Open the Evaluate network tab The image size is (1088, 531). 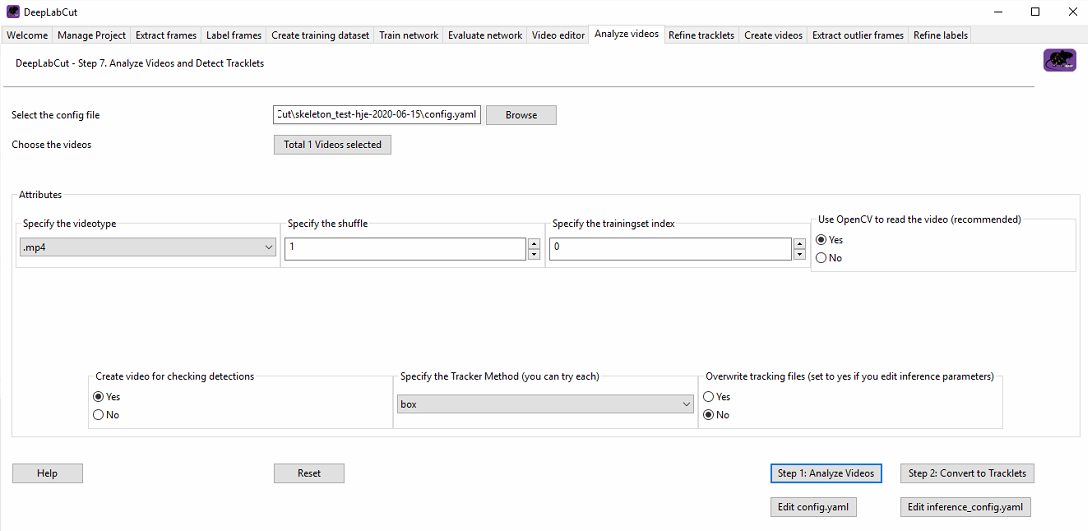(x=485, y=35)
